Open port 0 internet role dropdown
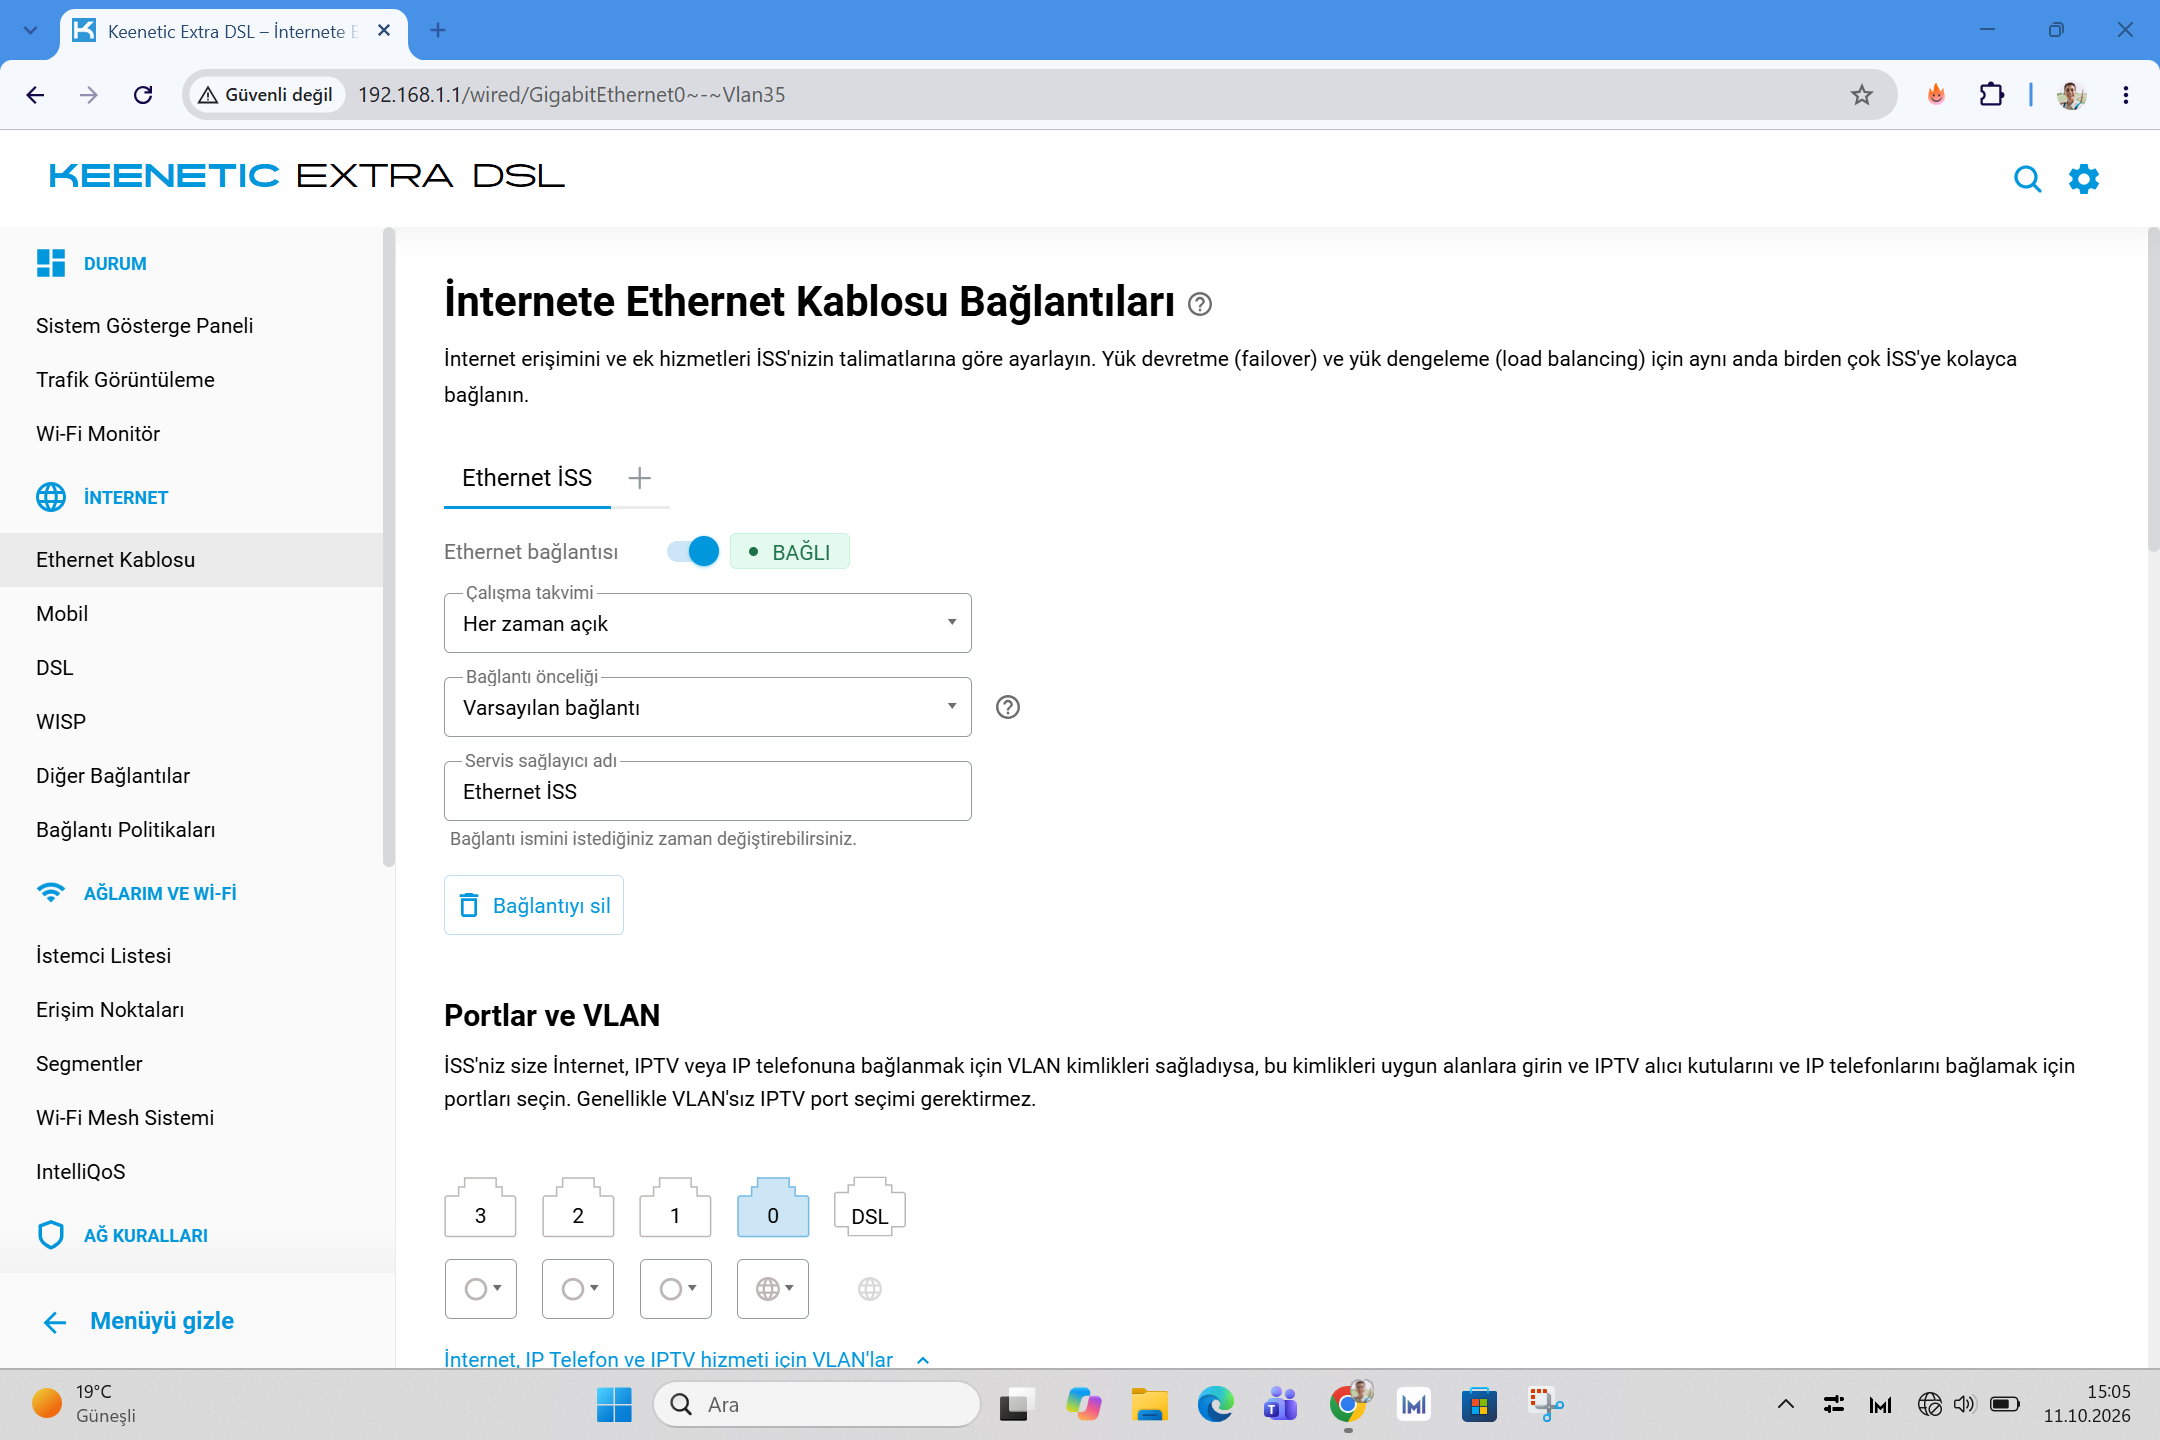 [773, 1289]
